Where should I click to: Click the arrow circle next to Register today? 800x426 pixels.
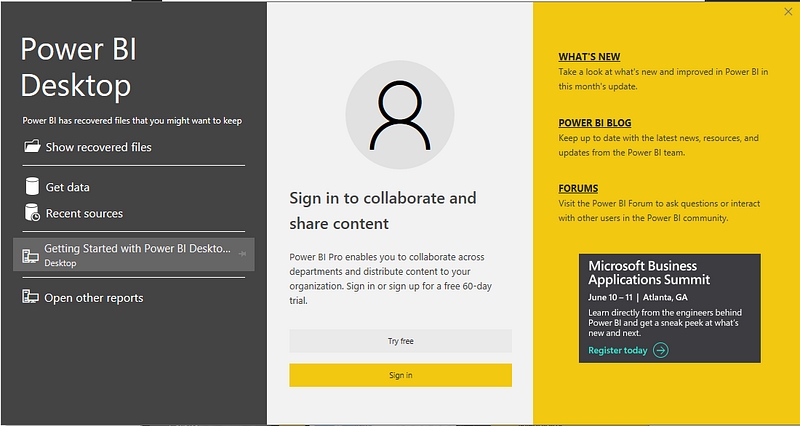(x=661, y=350)
